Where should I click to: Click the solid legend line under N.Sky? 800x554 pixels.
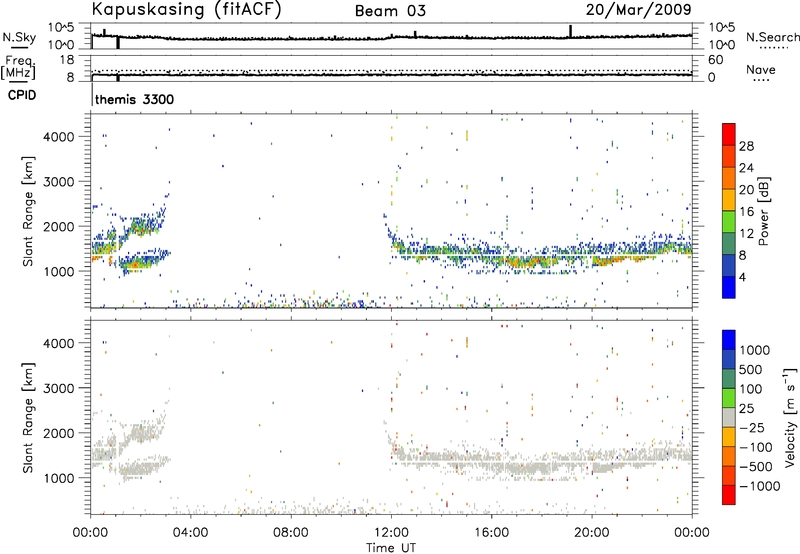pyautogui.click(x=19, y=47)
